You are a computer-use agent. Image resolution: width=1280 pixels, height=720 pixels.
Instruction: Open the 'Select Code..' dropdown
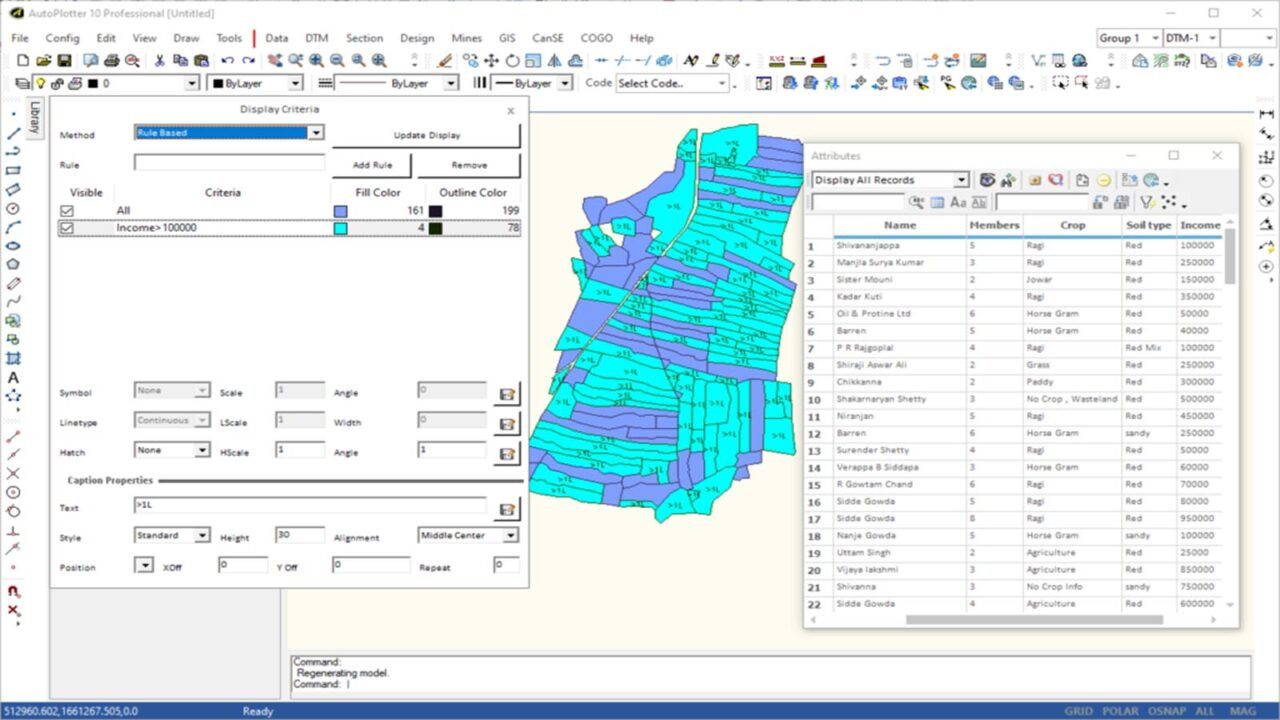coord(722,84)
